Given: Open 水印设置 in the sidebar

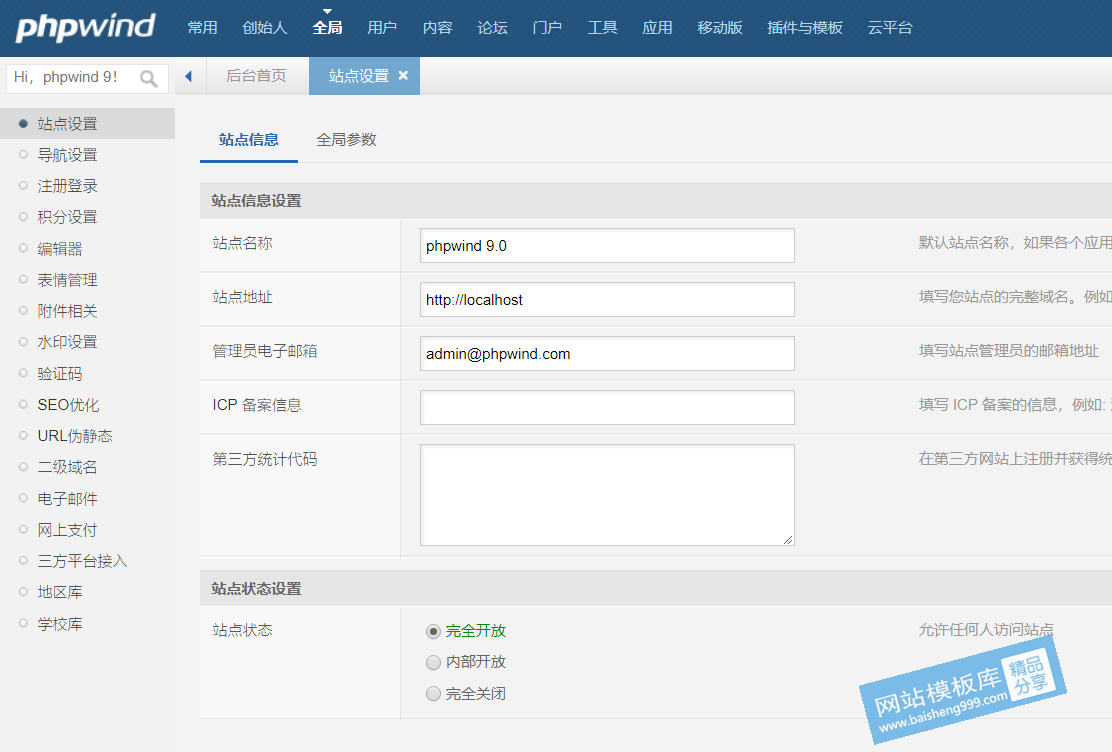Looking at the screenshot, I should click(x=67, y=343).
